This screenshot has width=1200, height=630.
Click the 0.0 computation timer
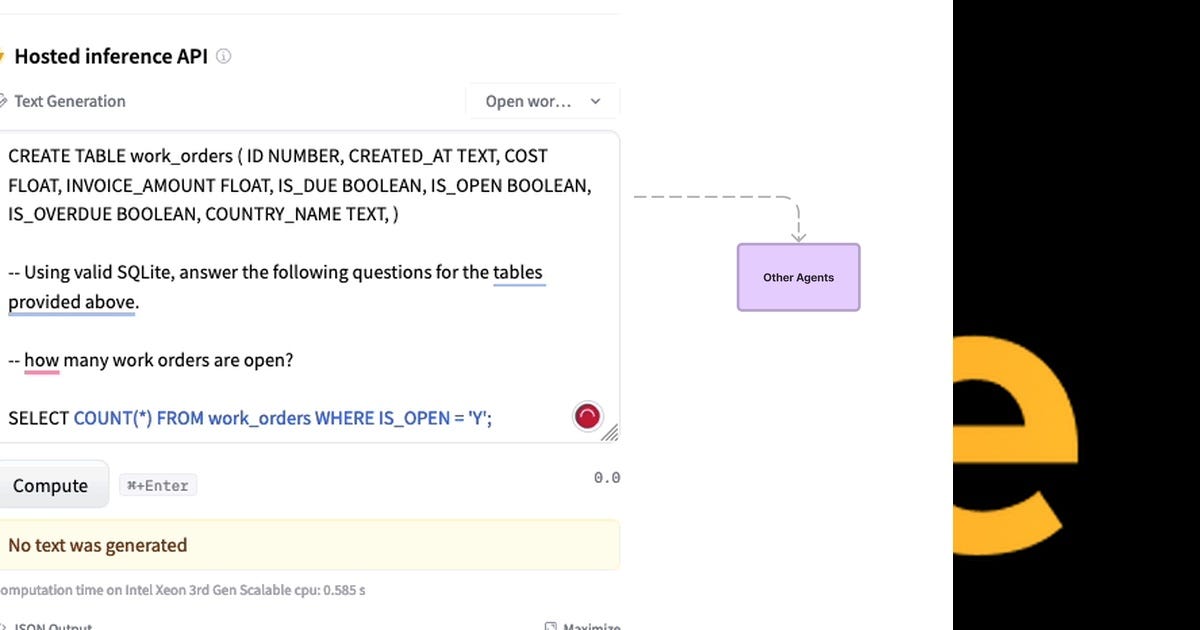(x=606, y=477)
